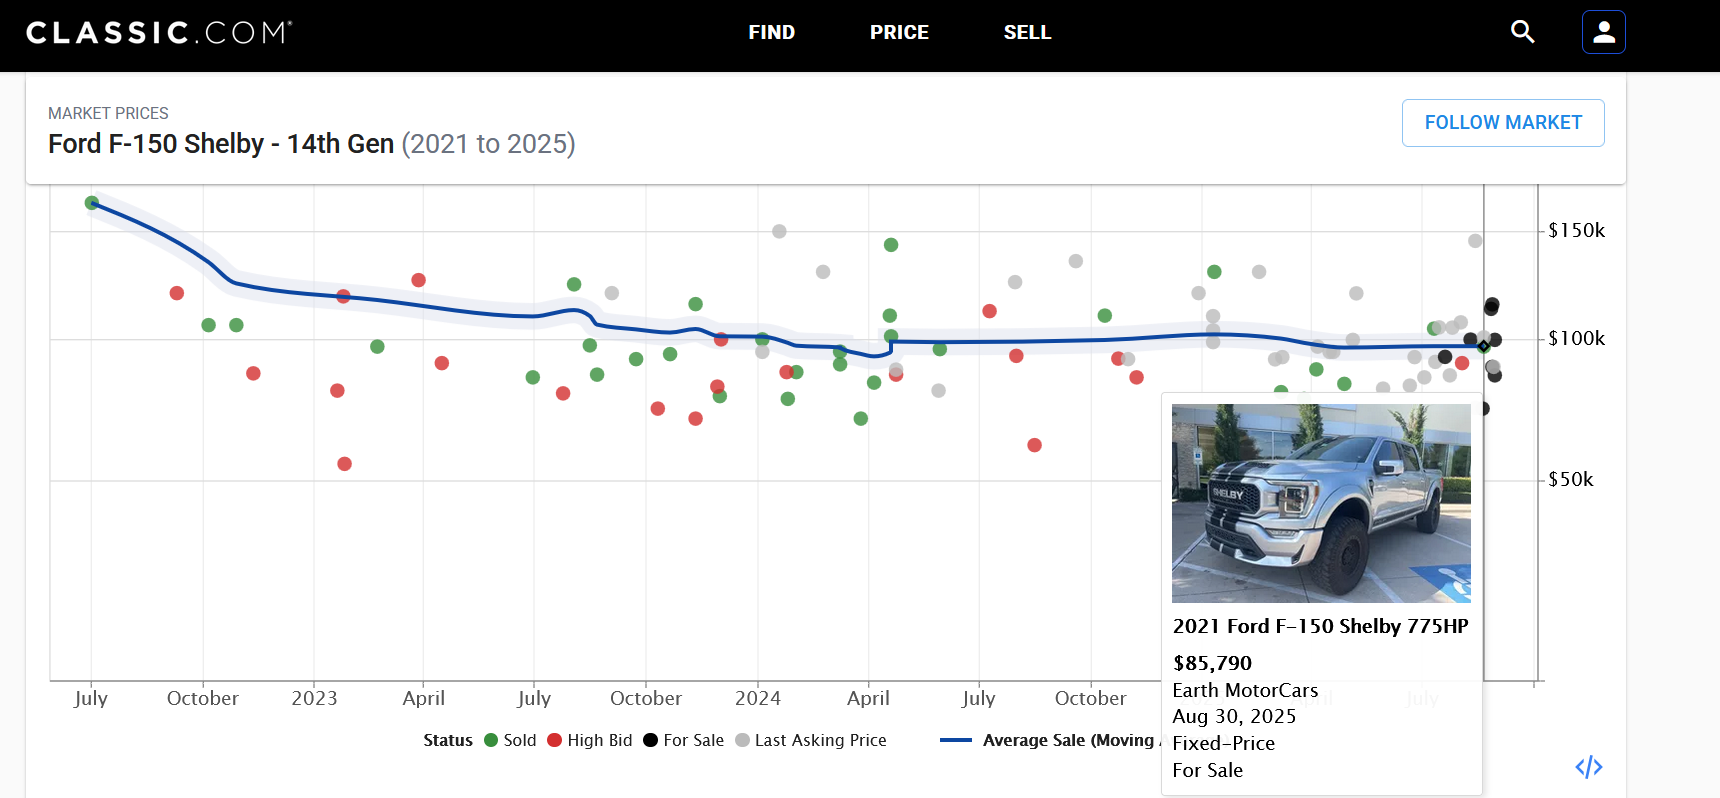1720x798 pixels.
Task: Click the 2024 x-axis label
Action: click(x=758, y=698)
